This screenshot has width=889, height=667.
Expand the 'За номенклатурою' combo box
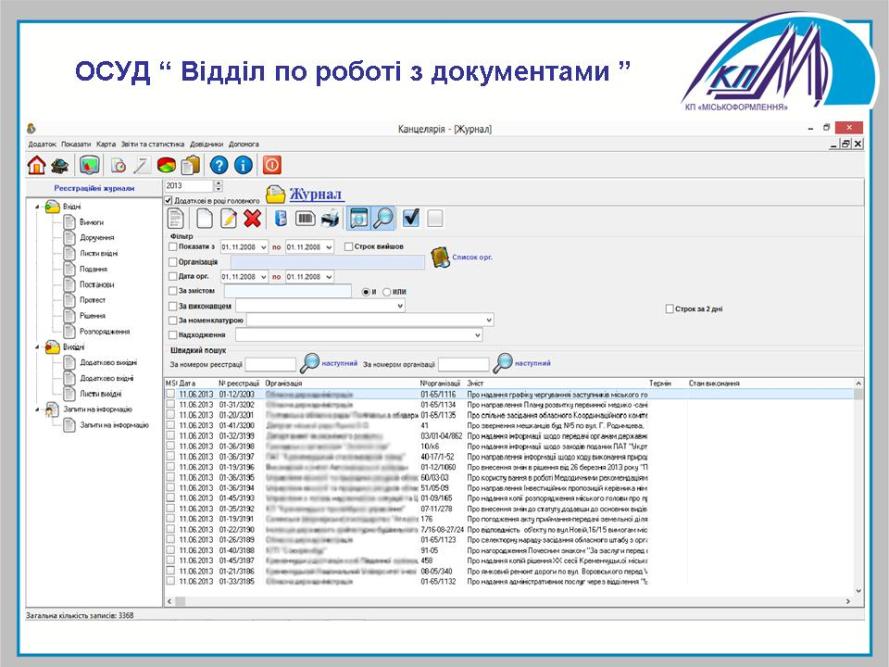(488, 320)
